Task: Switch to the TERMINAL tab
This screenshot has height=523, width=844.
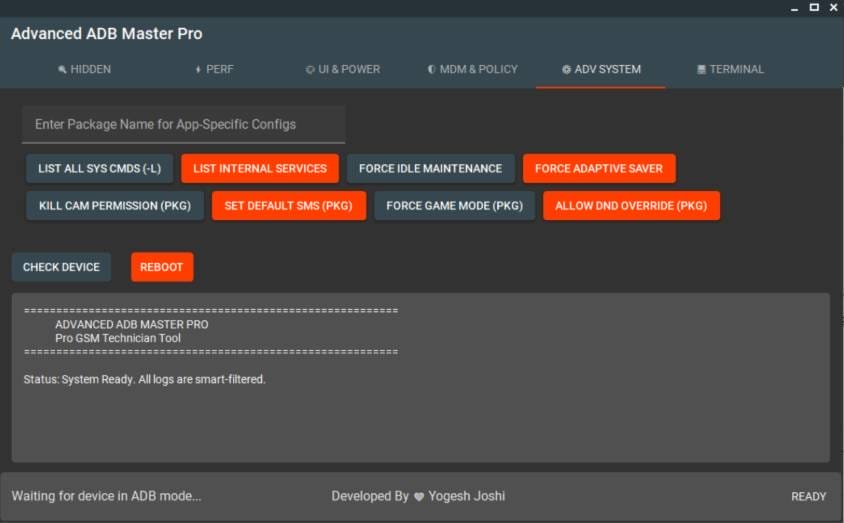Action: pyautogui.click(x=730, y=69)
